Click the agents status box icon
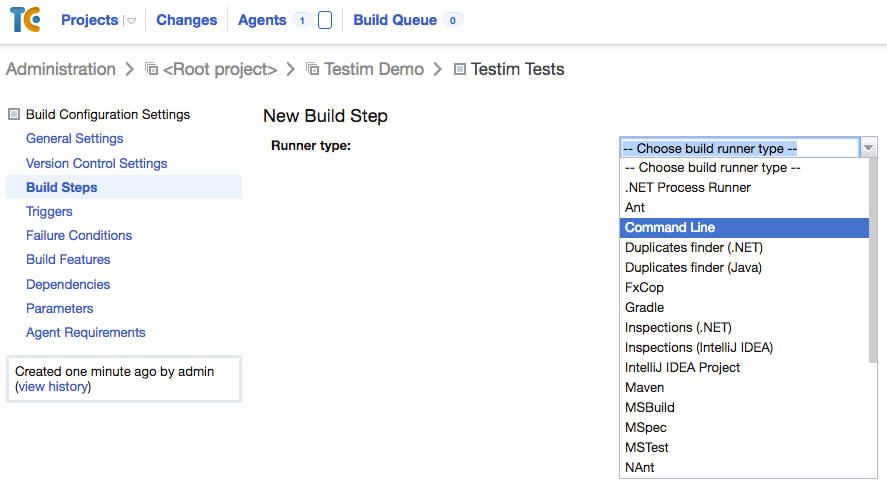The height and width of the screenshot is (488, 887). 324,20
